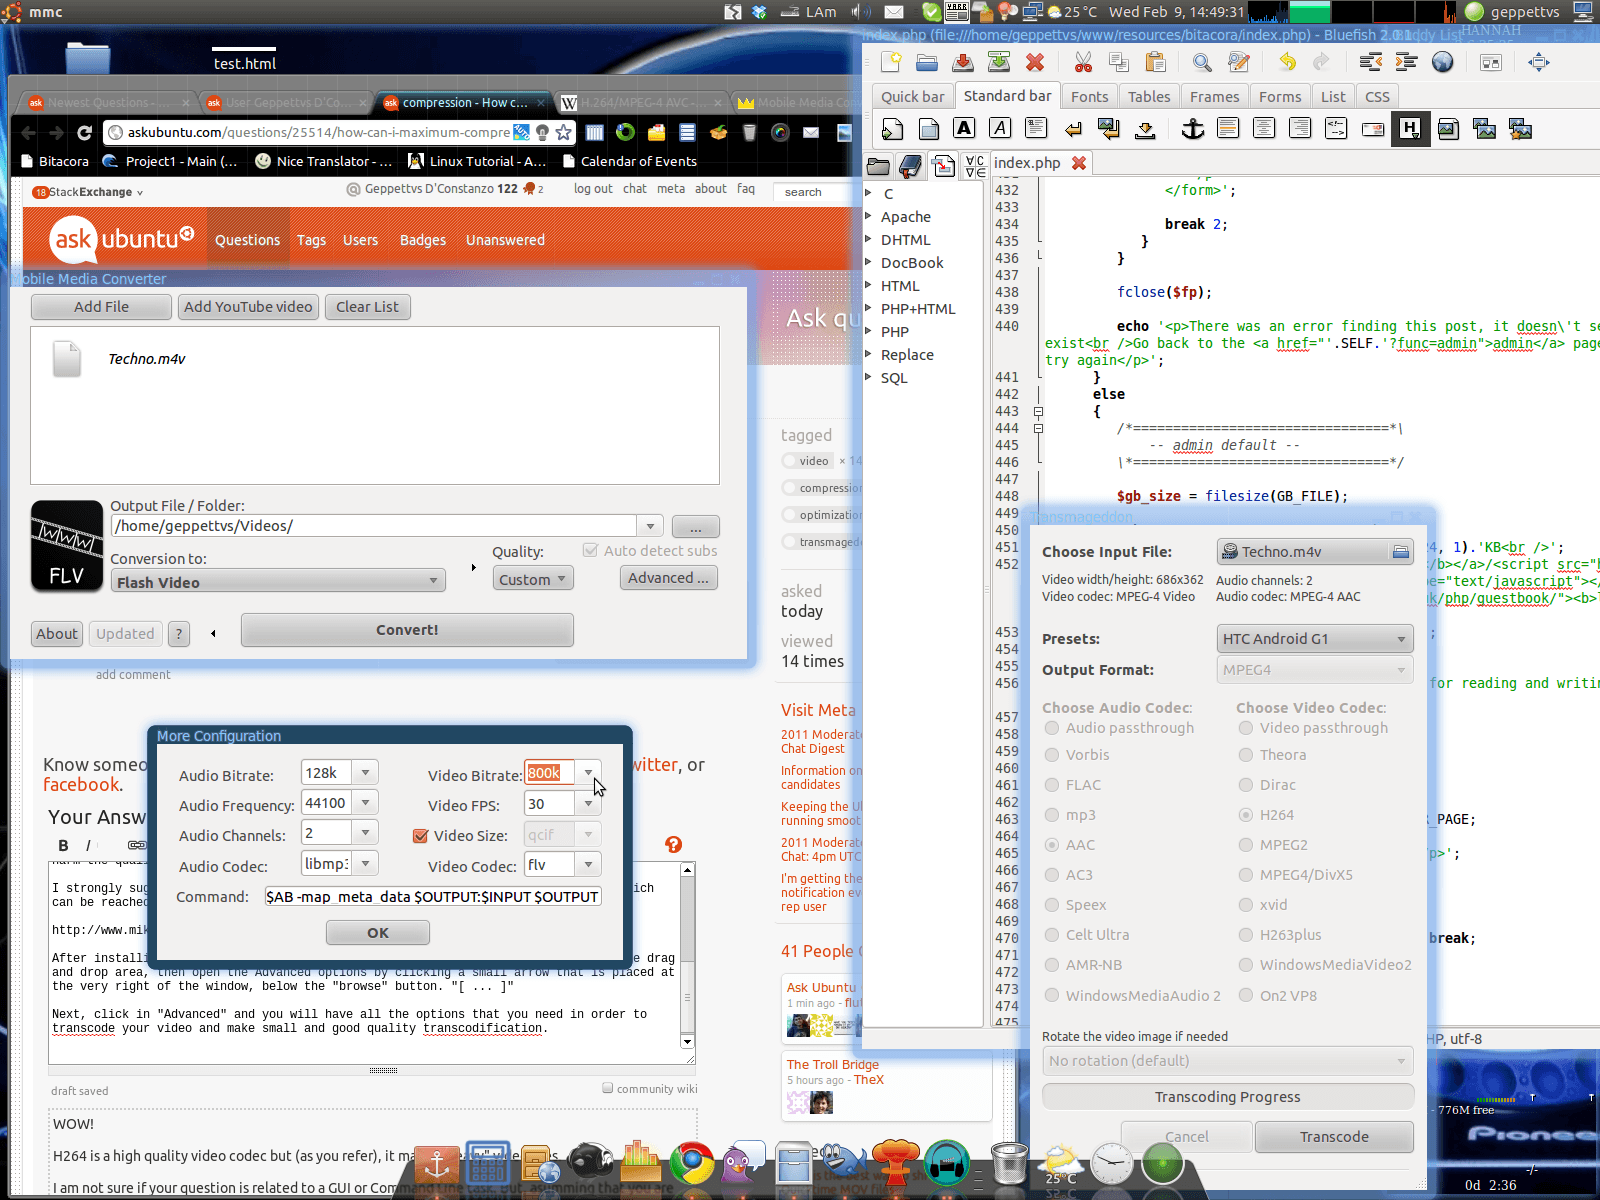This screenshot has height=1200, width=1600.
Task: Open Quality Custom dropdown
Action: click(x=533, y=579)
